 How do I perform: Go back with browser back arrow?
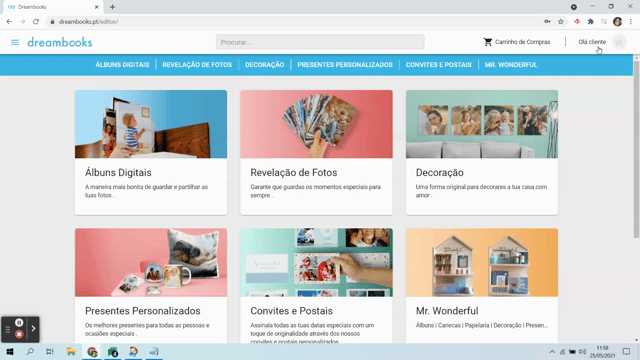[x=9, y=22]
